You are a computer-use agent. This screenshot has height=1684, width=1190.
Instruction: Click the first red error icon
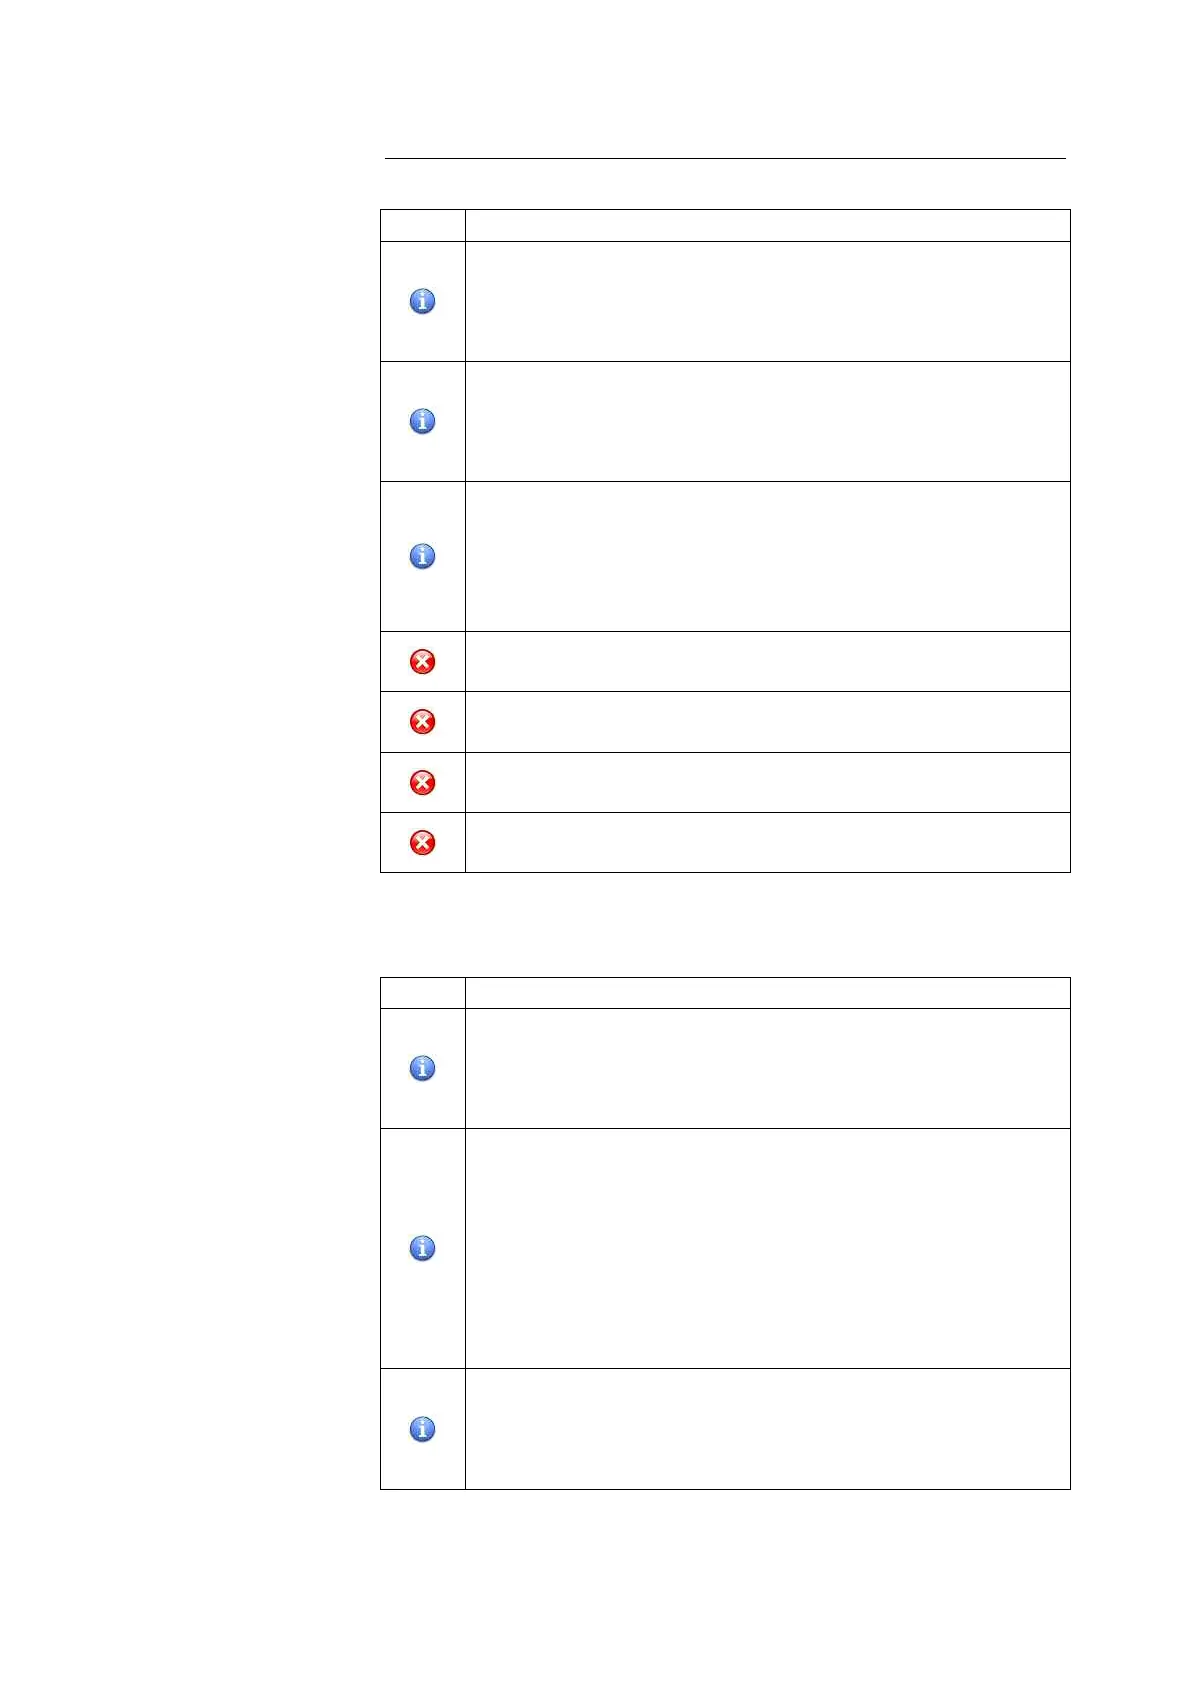(422, 661)
